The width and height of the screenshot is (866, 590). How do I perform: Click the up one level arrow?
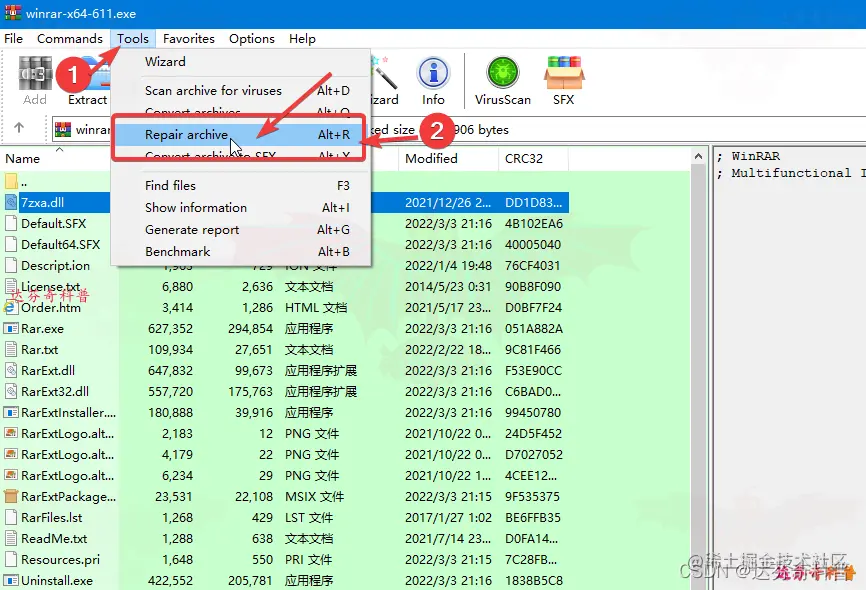tap(19, 128)
